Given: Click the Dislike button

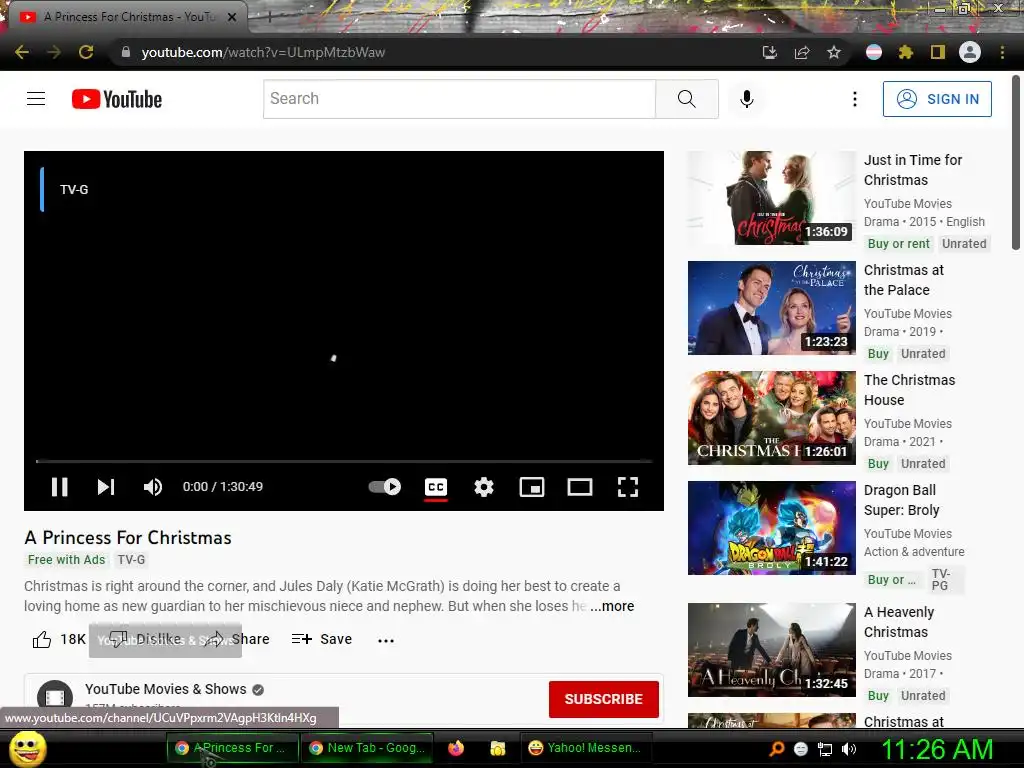Looking at the screenshot, I should point(145,639).
